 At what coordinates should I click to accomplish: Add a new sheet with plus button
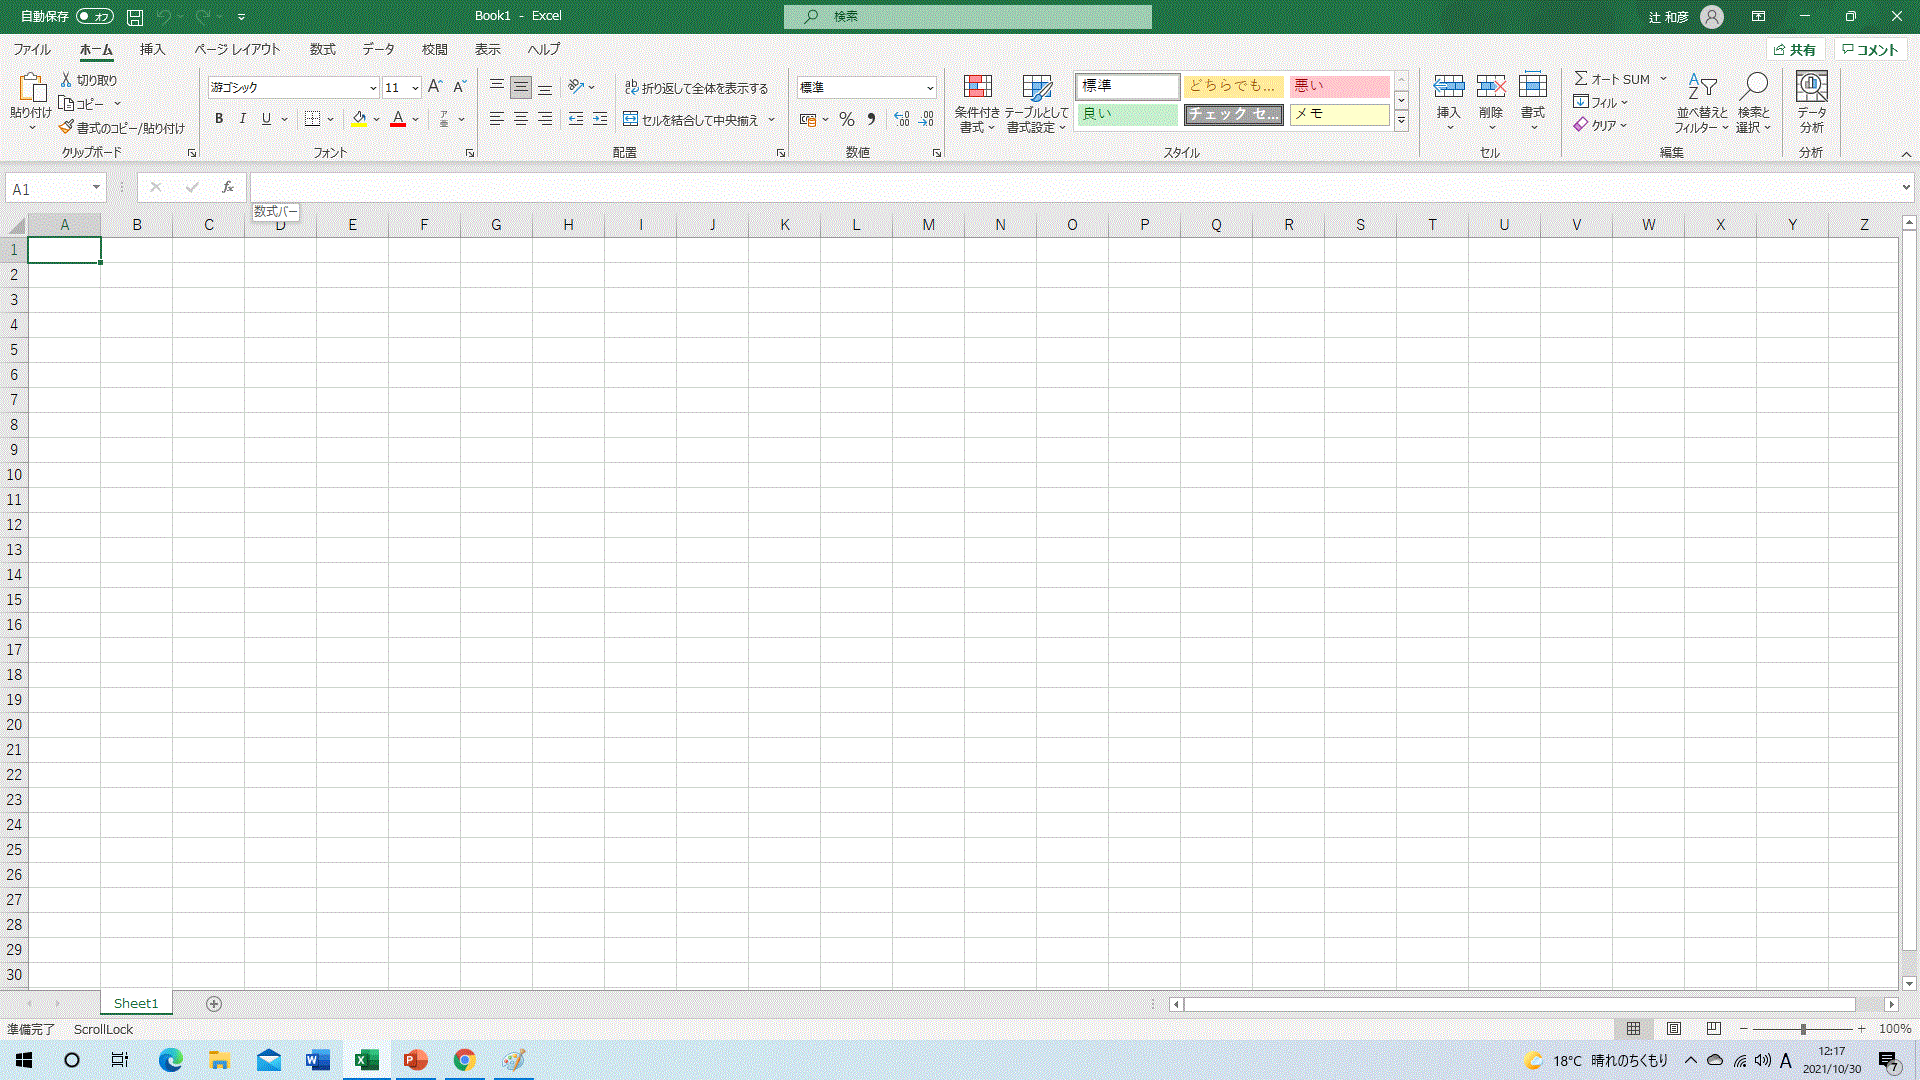(214, 1004)
